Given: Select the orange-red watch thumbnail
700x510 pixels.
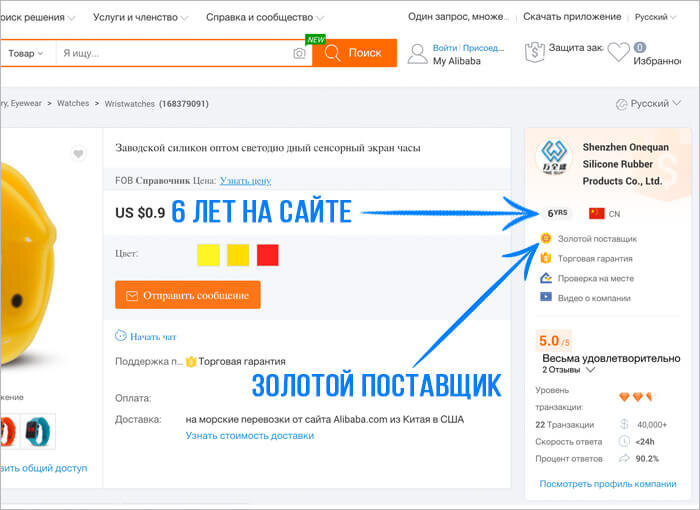Looking at the screenshot, I should point(8,431).
